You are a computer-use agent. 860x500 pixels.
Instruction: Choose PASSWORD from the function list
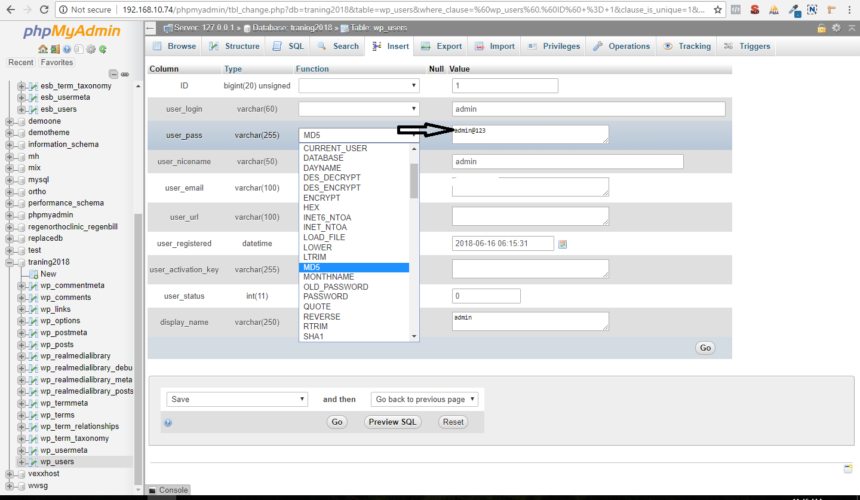(x=326, y=297)
